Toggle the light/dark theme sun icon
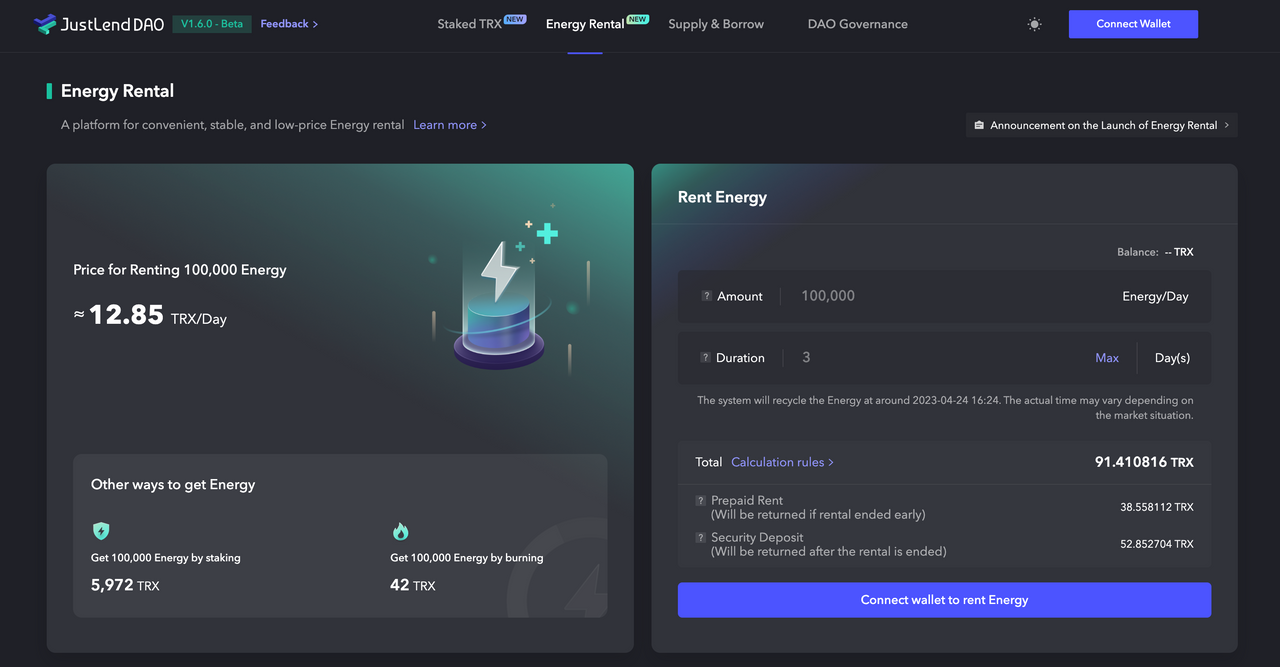The image size is (1280, 667). (1034, 23)
